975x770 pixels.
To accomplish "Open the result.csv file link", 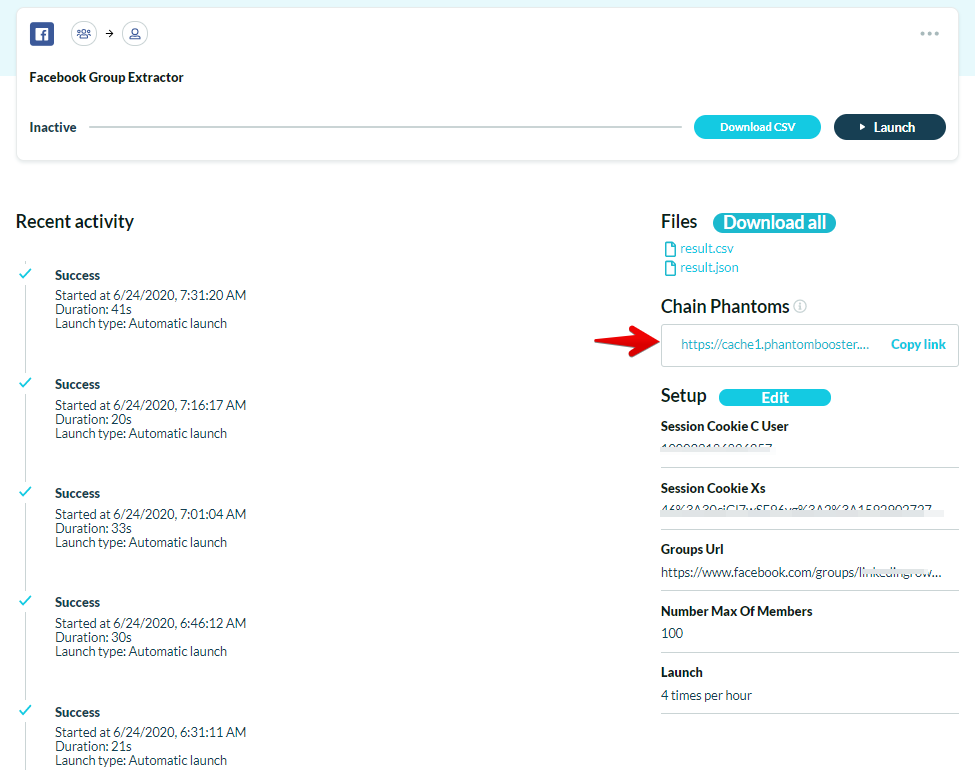I will click(706, 249).
